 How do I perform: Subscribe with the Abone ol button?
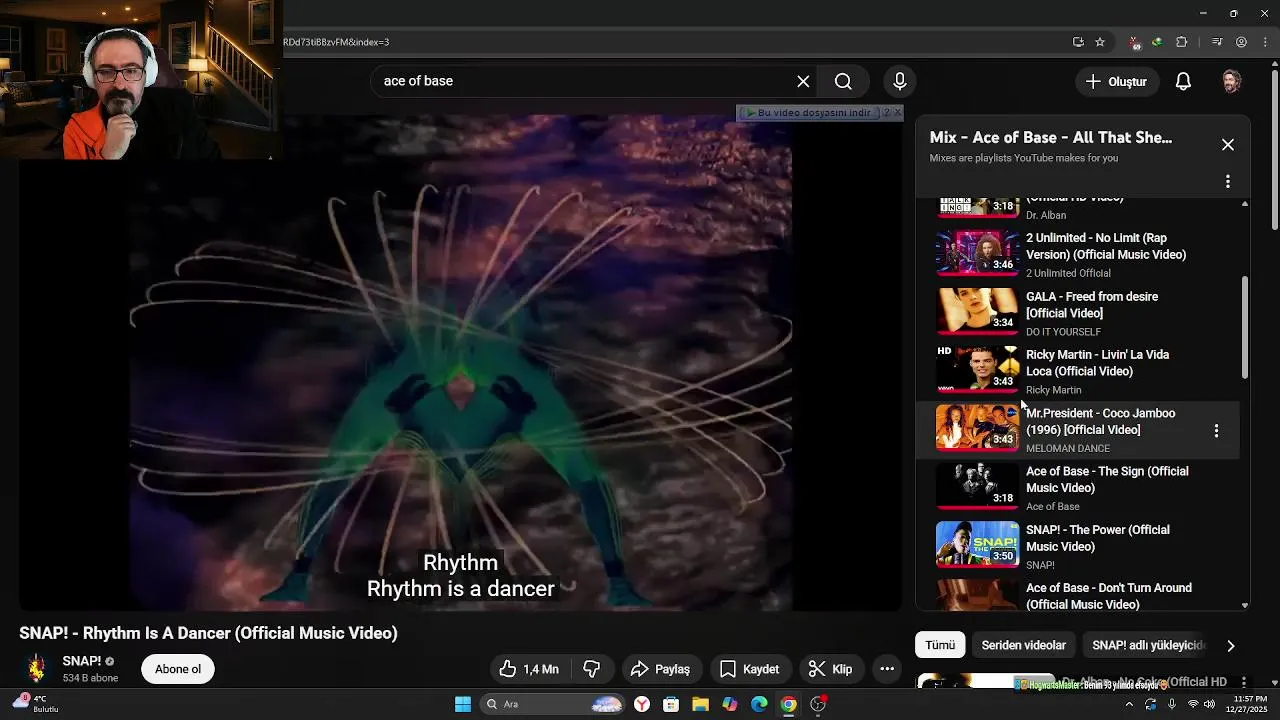point(178,669)
